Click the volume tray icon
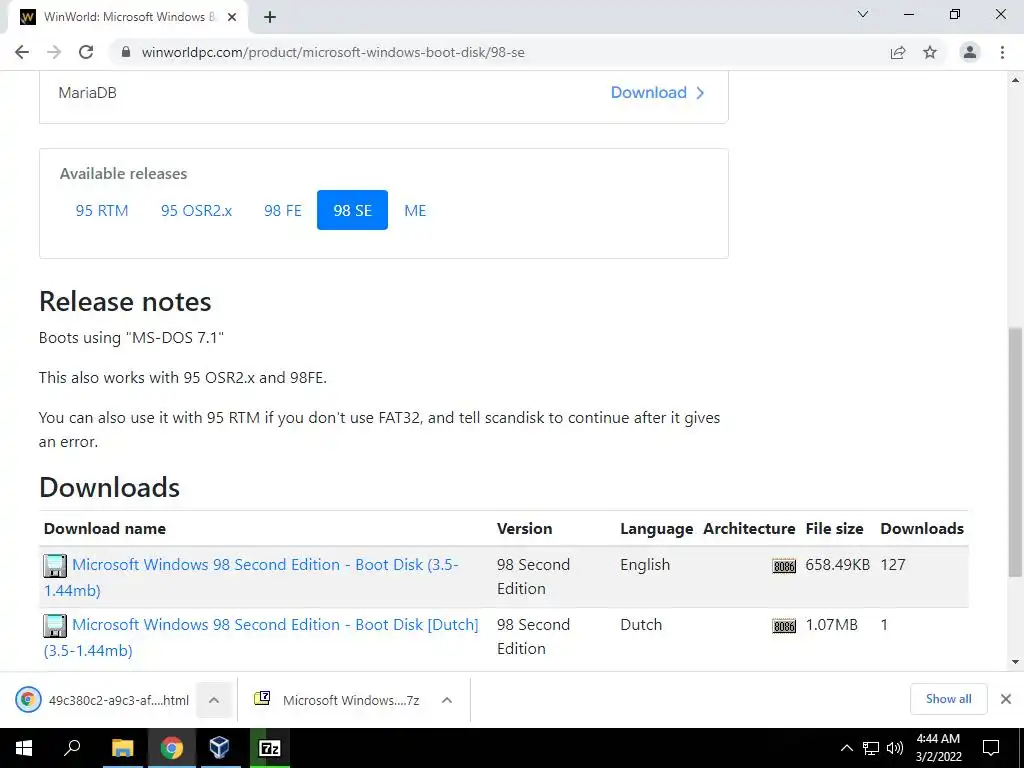The width and height of the screenshot is (1024, 768). [x=895, y=748]
